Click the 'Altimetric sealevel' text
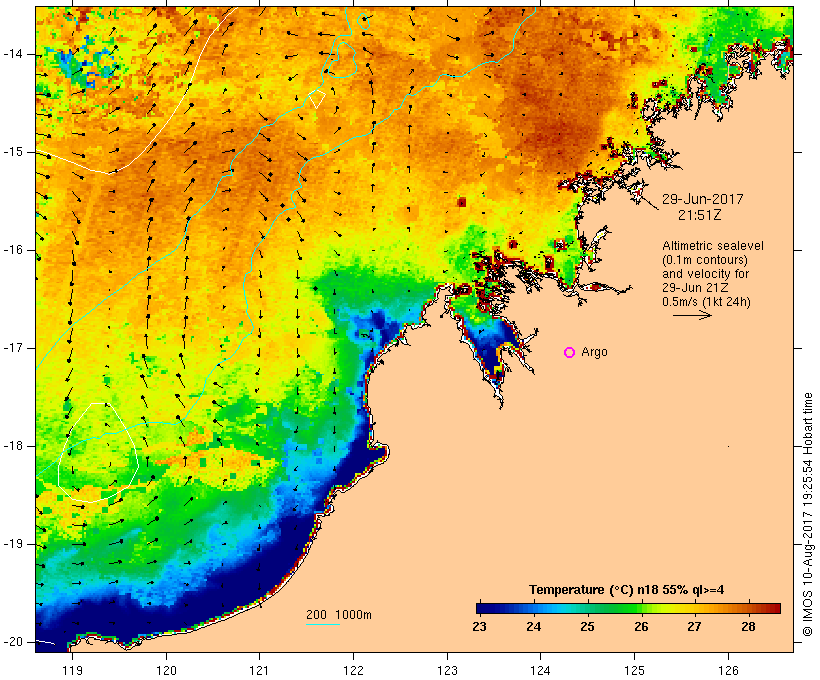Image resolution: width=820 pixels, height=680 pixels. [x=713, y=245]
